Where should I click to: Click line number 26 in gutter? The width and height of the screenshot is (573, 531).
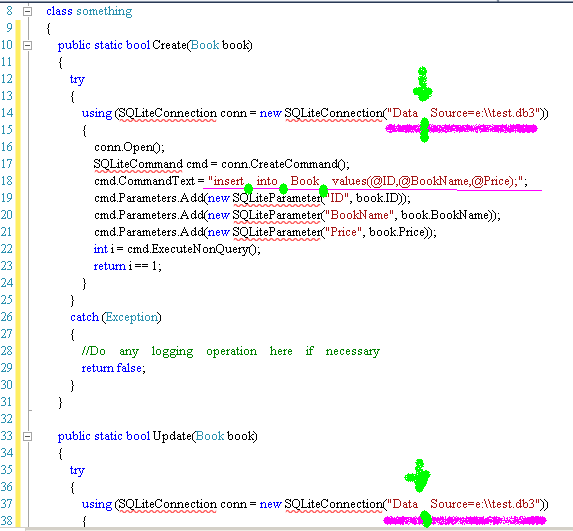[x=7, y=317]
